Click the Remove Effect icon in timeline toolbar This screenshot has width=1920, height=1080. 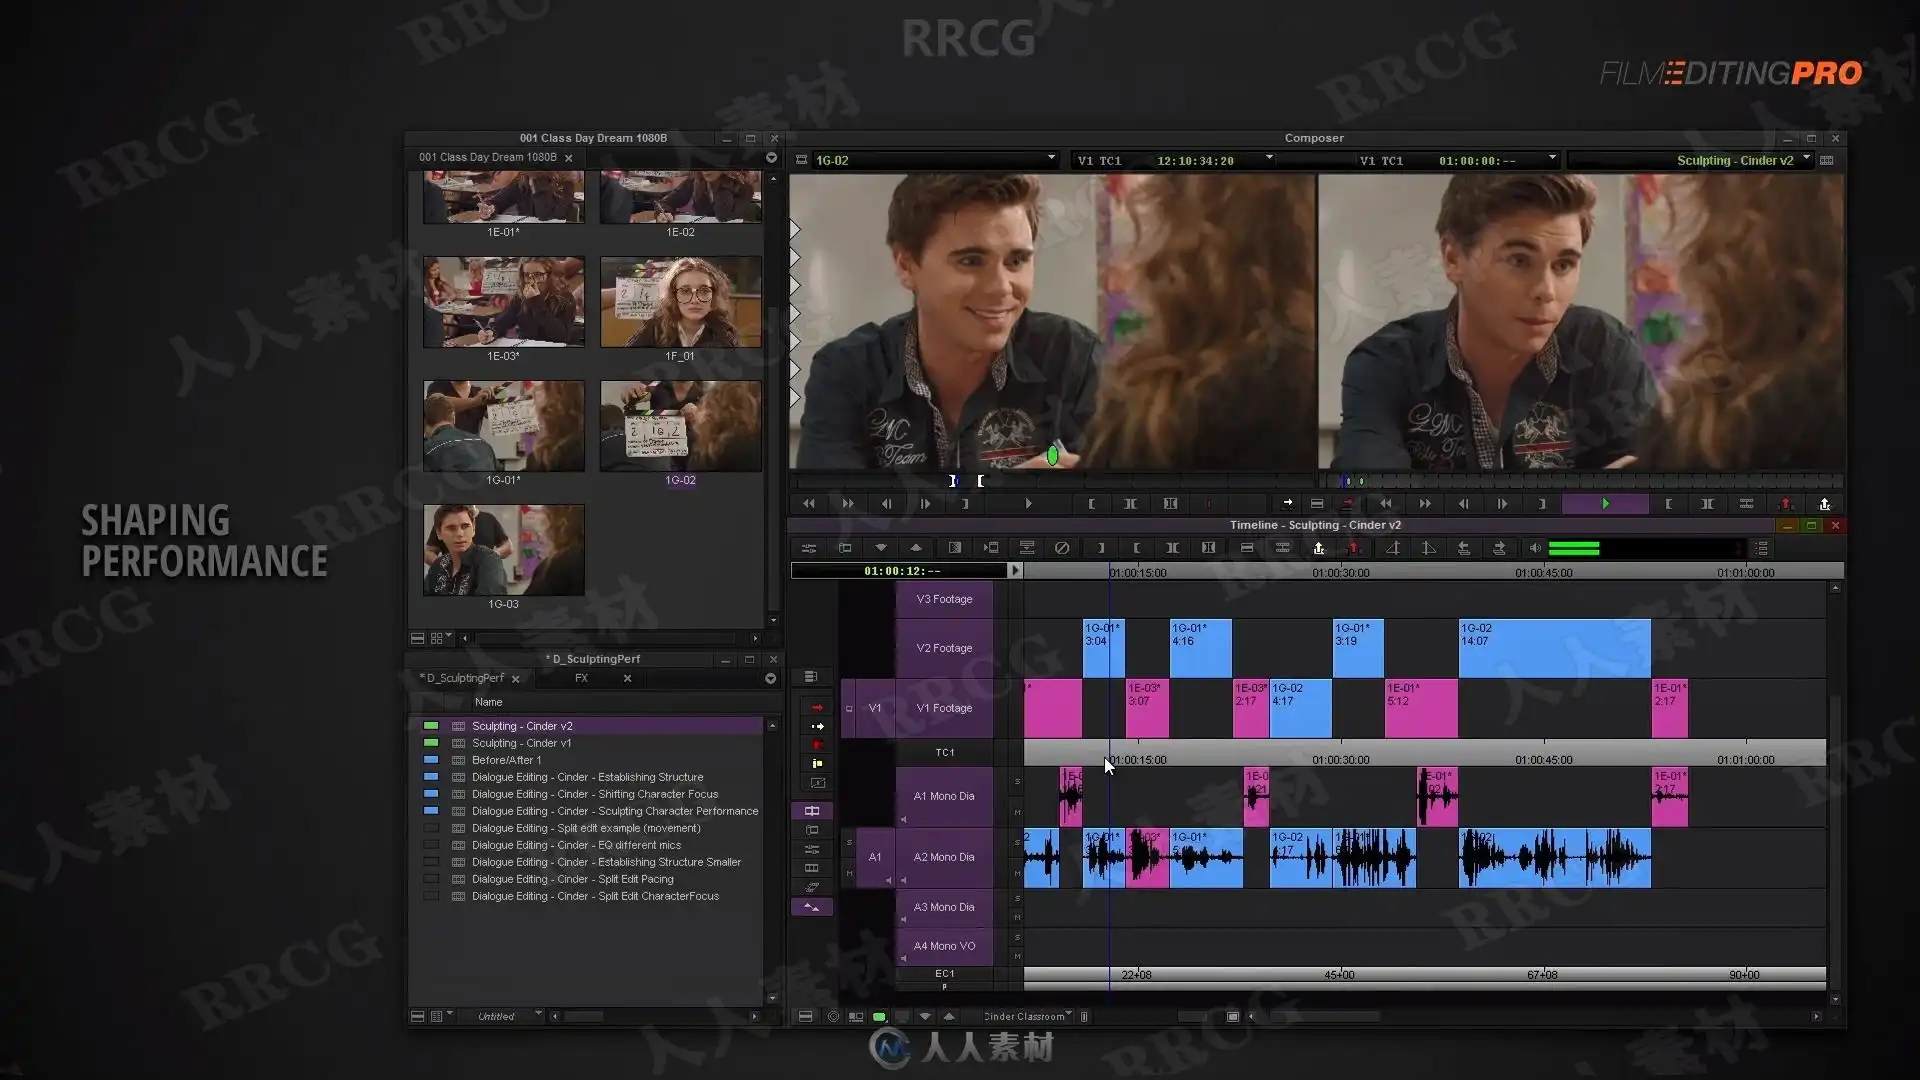pos(1062,548)
